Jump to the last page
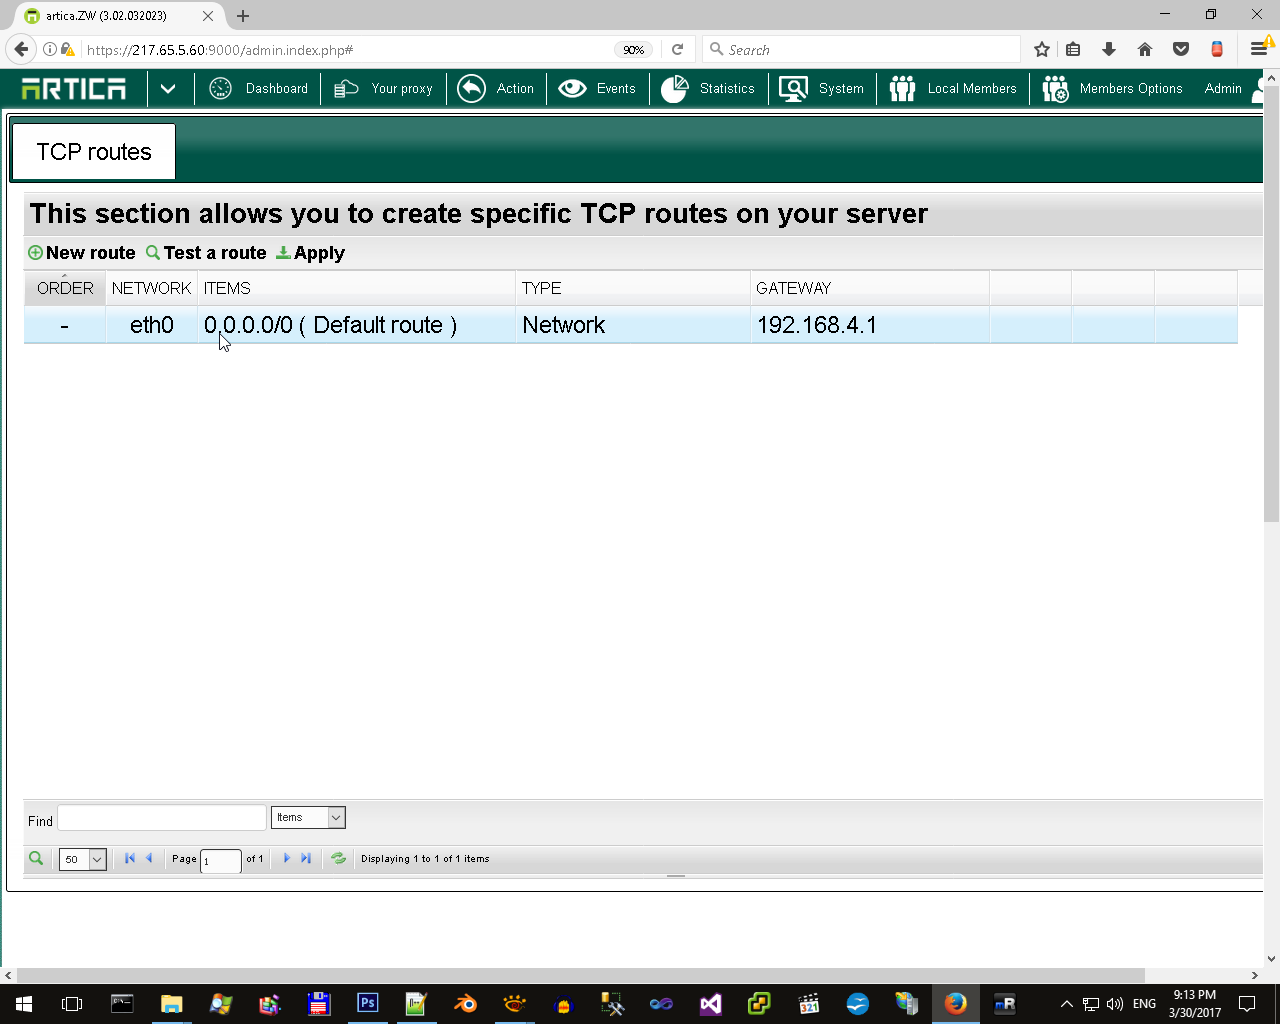 point(306,858)
